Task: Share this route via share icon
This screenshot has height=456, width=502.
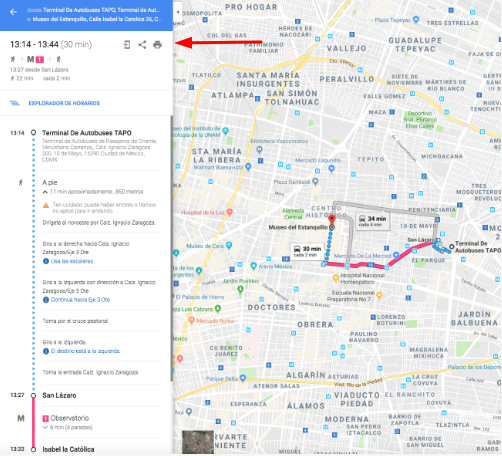Action: tap(142, 45)
